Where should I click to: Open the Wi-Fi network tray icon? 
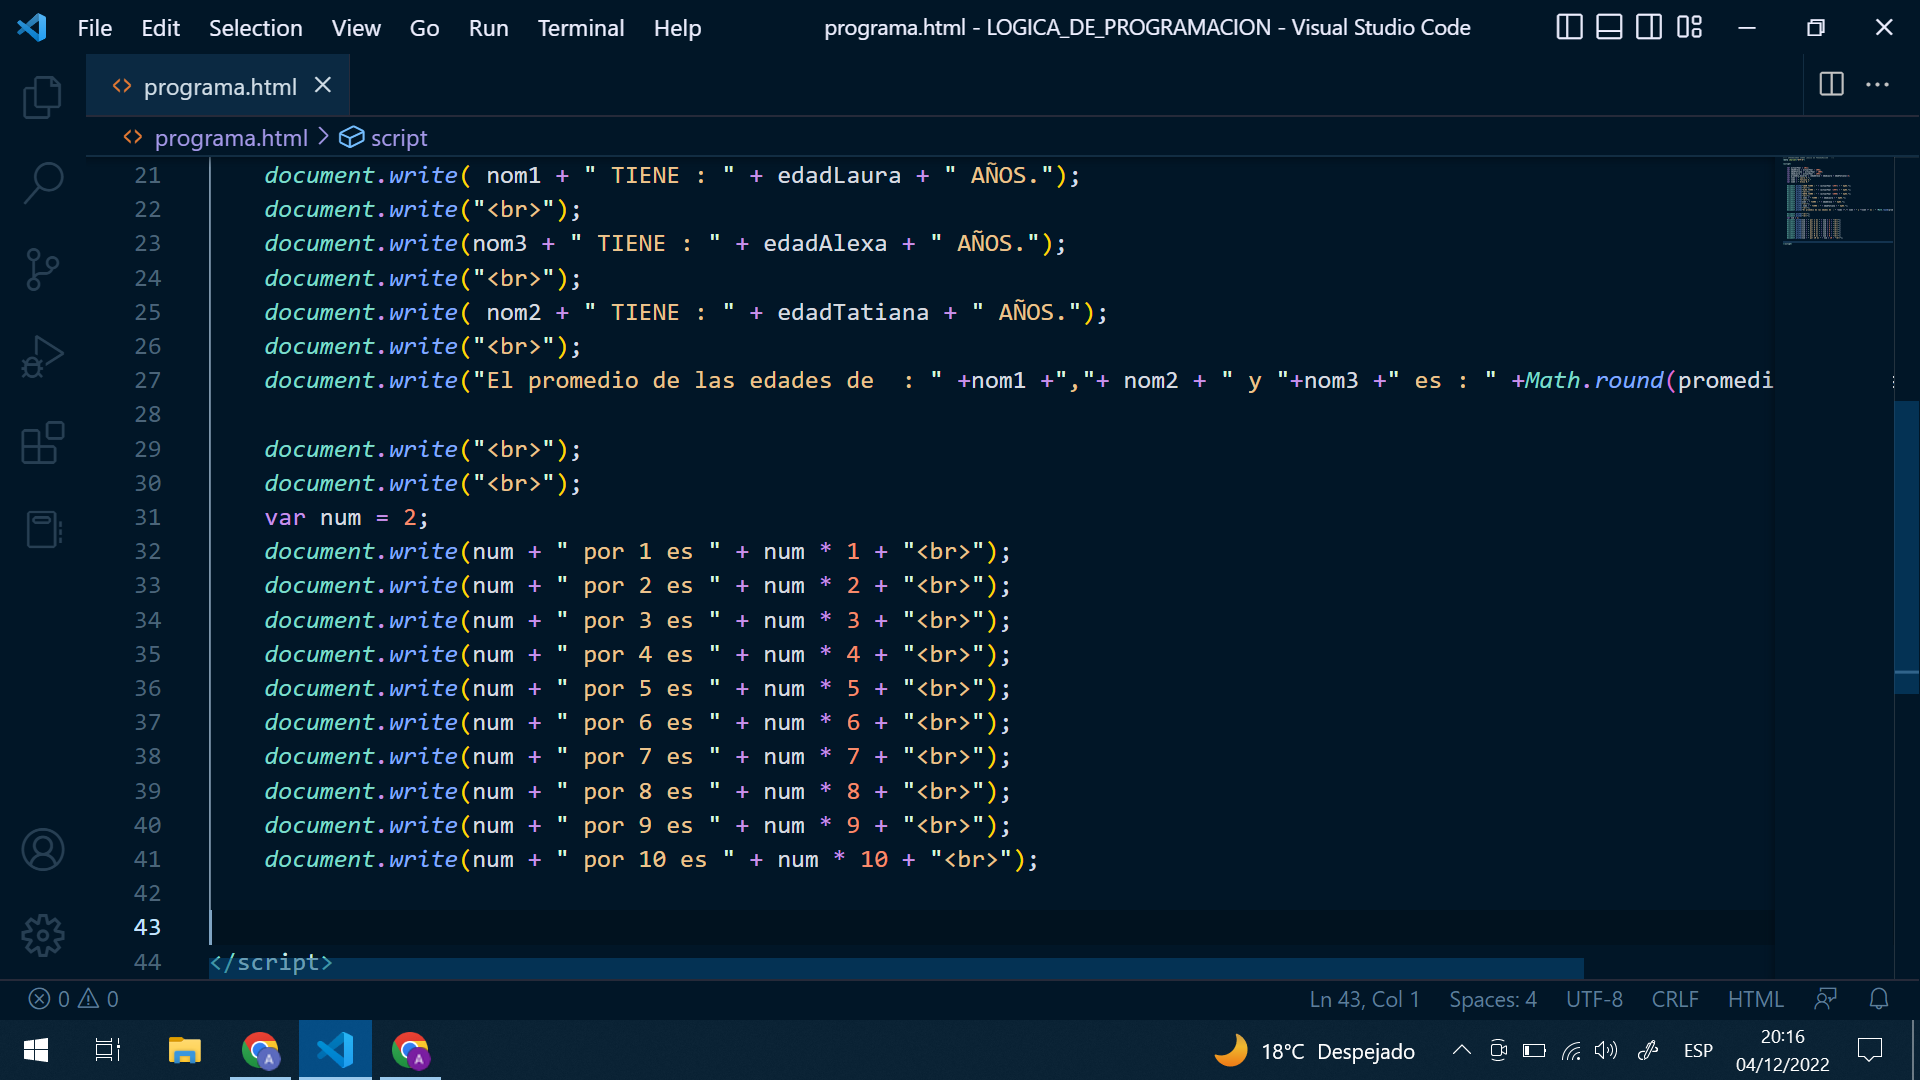click(1571, 1050)
